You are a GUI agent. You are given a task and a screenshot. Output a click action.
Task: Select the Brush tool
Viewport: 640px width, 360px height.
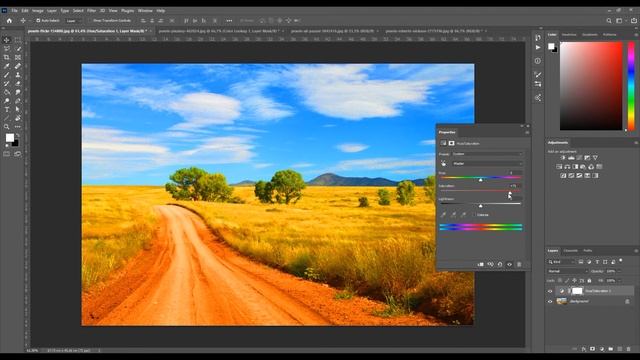point(7,75)
